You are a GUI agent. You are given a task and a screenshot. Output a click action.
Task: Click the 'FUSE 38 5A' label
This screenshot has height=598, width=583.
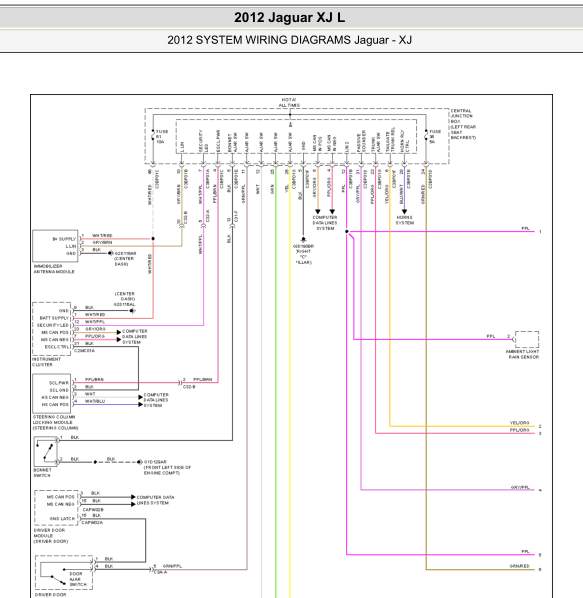[x=435, y=137]
